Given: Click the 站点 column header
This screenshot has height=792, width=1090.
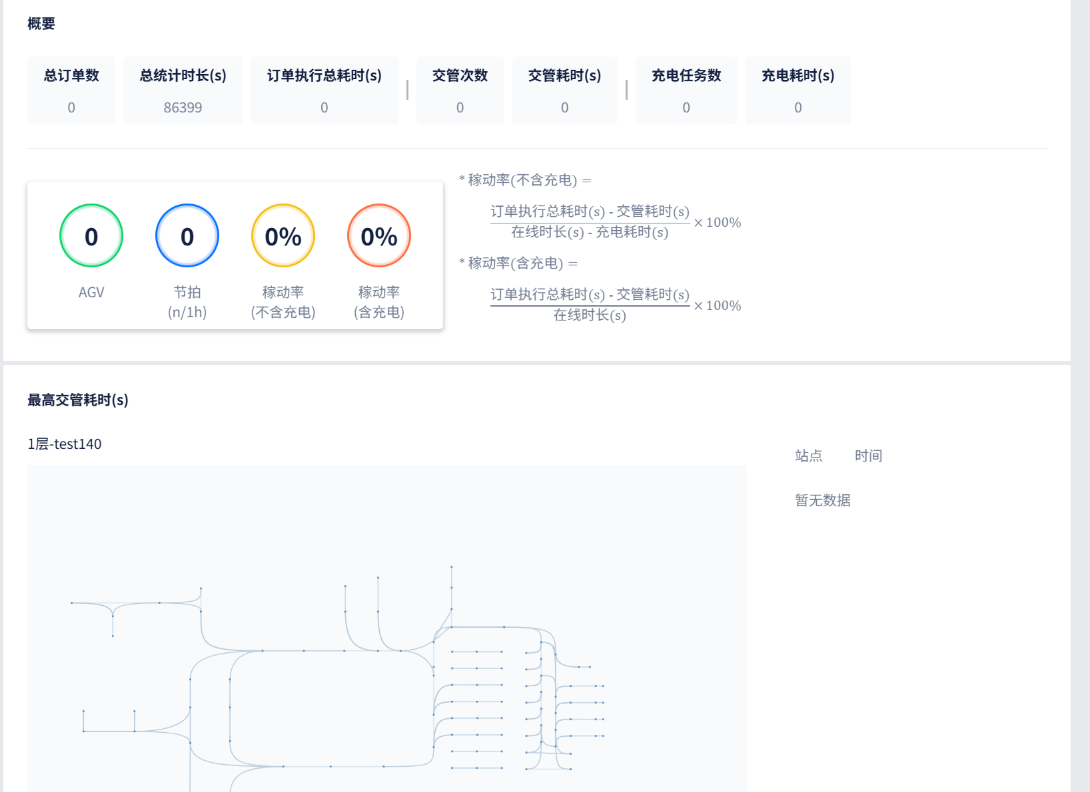Looking at the screenshot, I should point(808,455).
